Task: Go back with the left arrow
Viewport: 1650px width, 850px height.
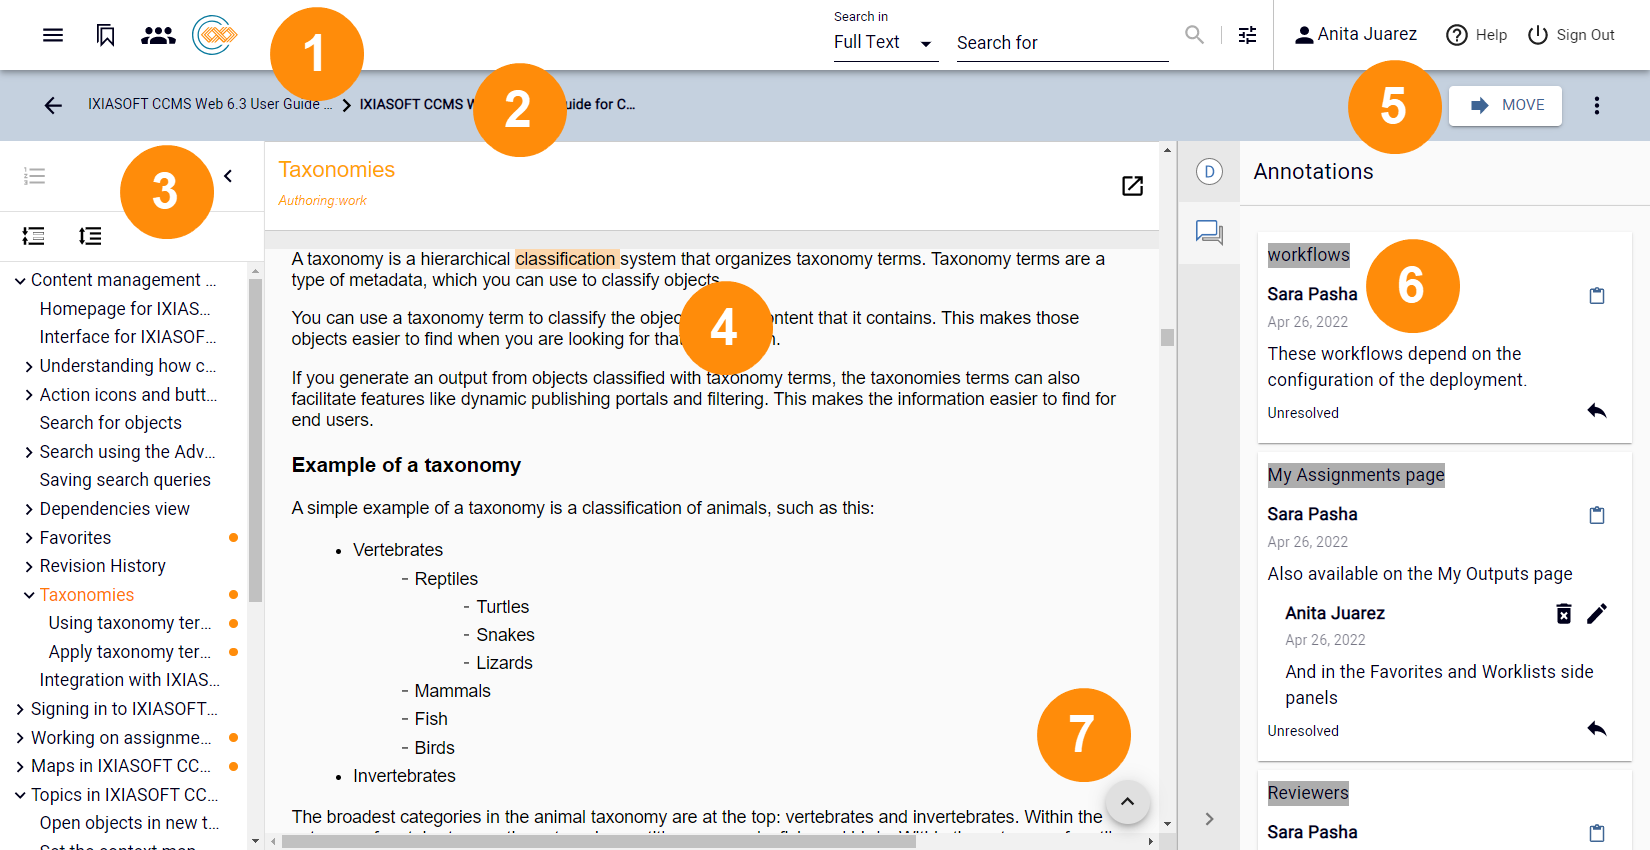Action: click(53, 105)
